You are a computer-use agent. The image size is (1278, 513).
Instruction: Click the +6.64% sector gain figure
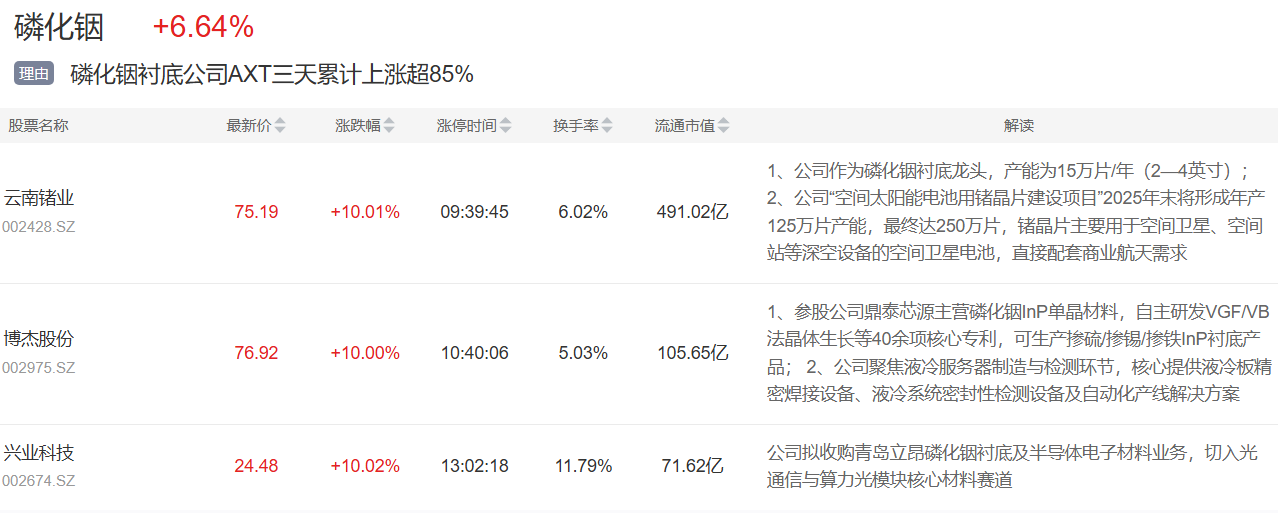(x=203, y=27)
